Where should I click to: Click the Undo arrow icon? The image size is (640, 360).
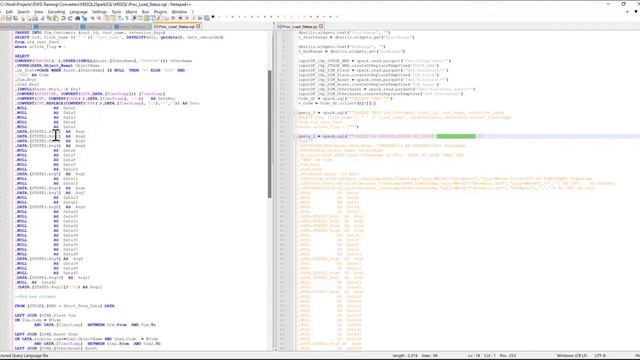coord(63,18)
